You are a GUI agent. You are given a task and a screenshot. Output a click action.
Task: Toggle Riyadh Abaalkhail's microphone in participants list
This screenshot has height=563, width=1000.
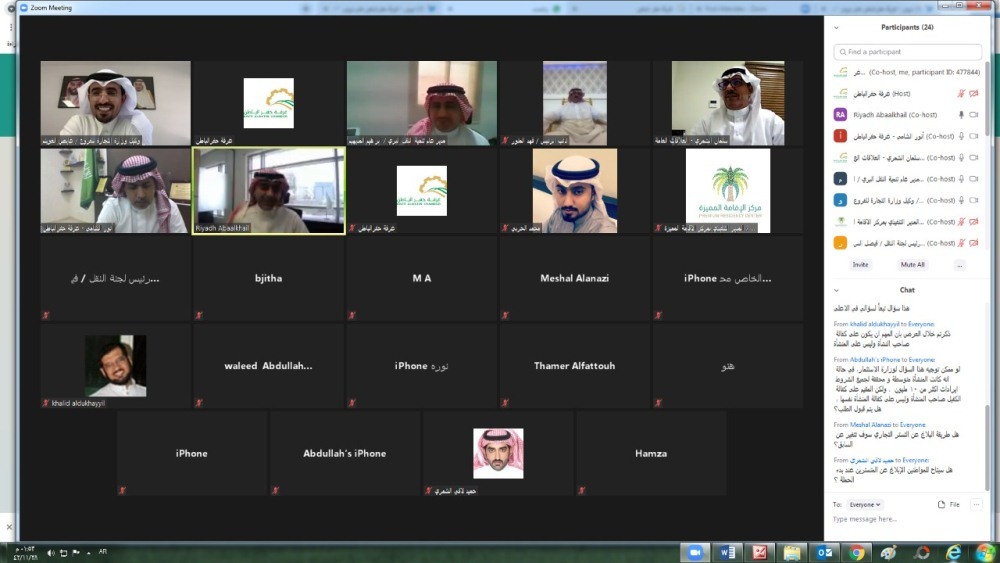pos(961,114)
